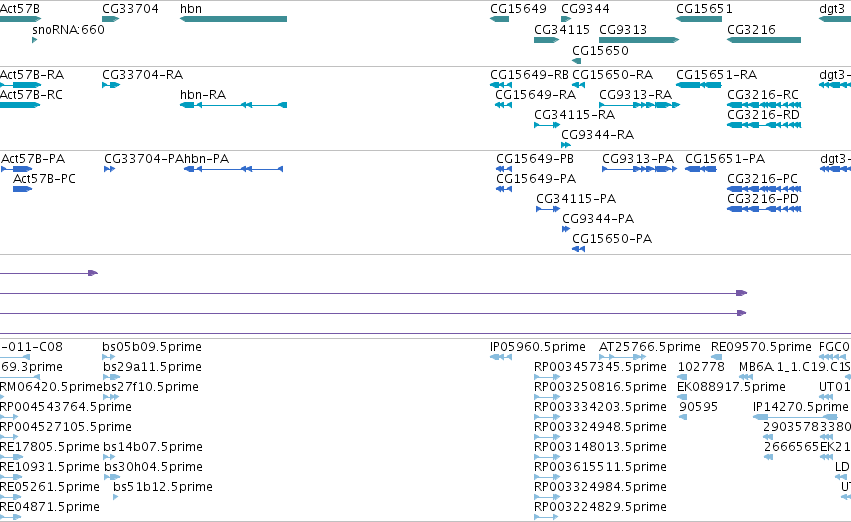Click the hbn-RA transcript glyph

233,105
